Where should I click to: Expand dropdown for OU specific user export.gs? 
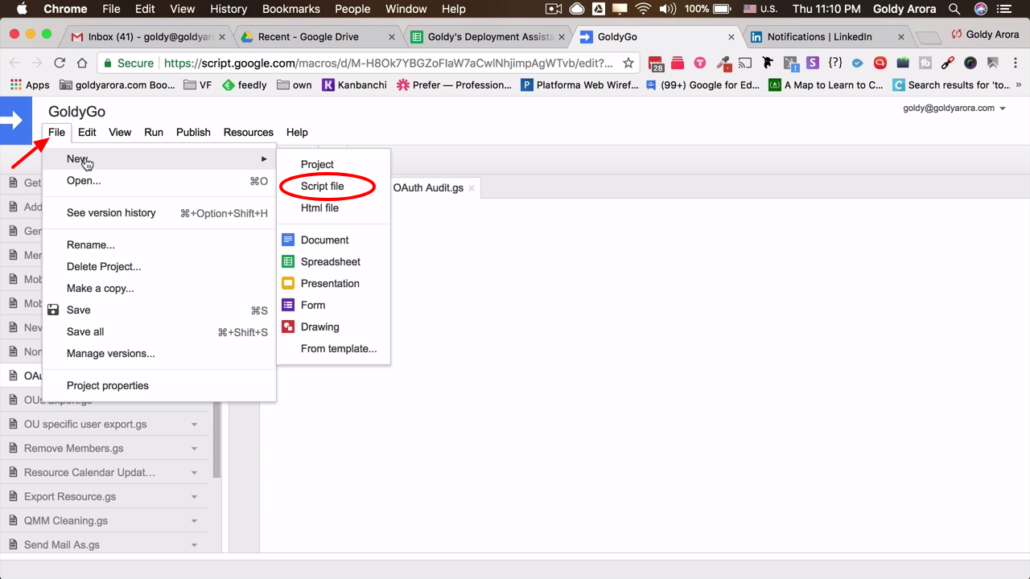(x=194, y=425)
